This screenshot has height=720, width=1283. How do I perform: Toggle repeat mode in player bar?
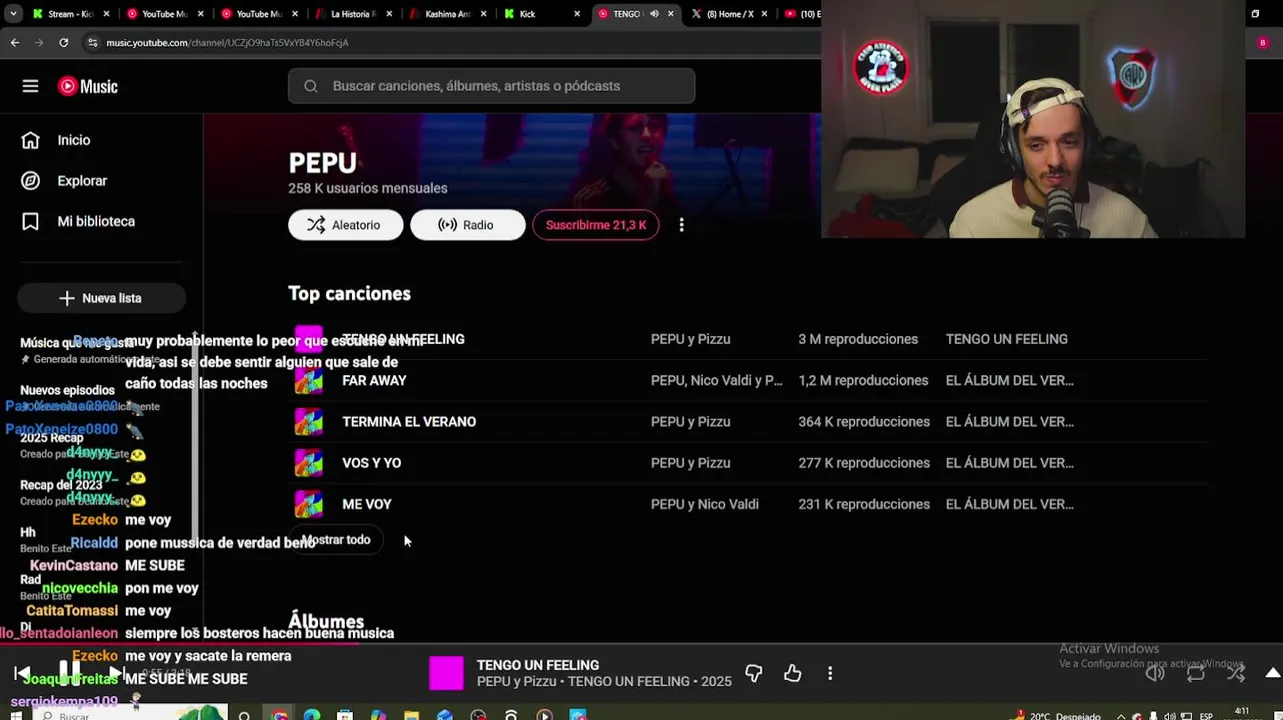[x=1196, y=673]
